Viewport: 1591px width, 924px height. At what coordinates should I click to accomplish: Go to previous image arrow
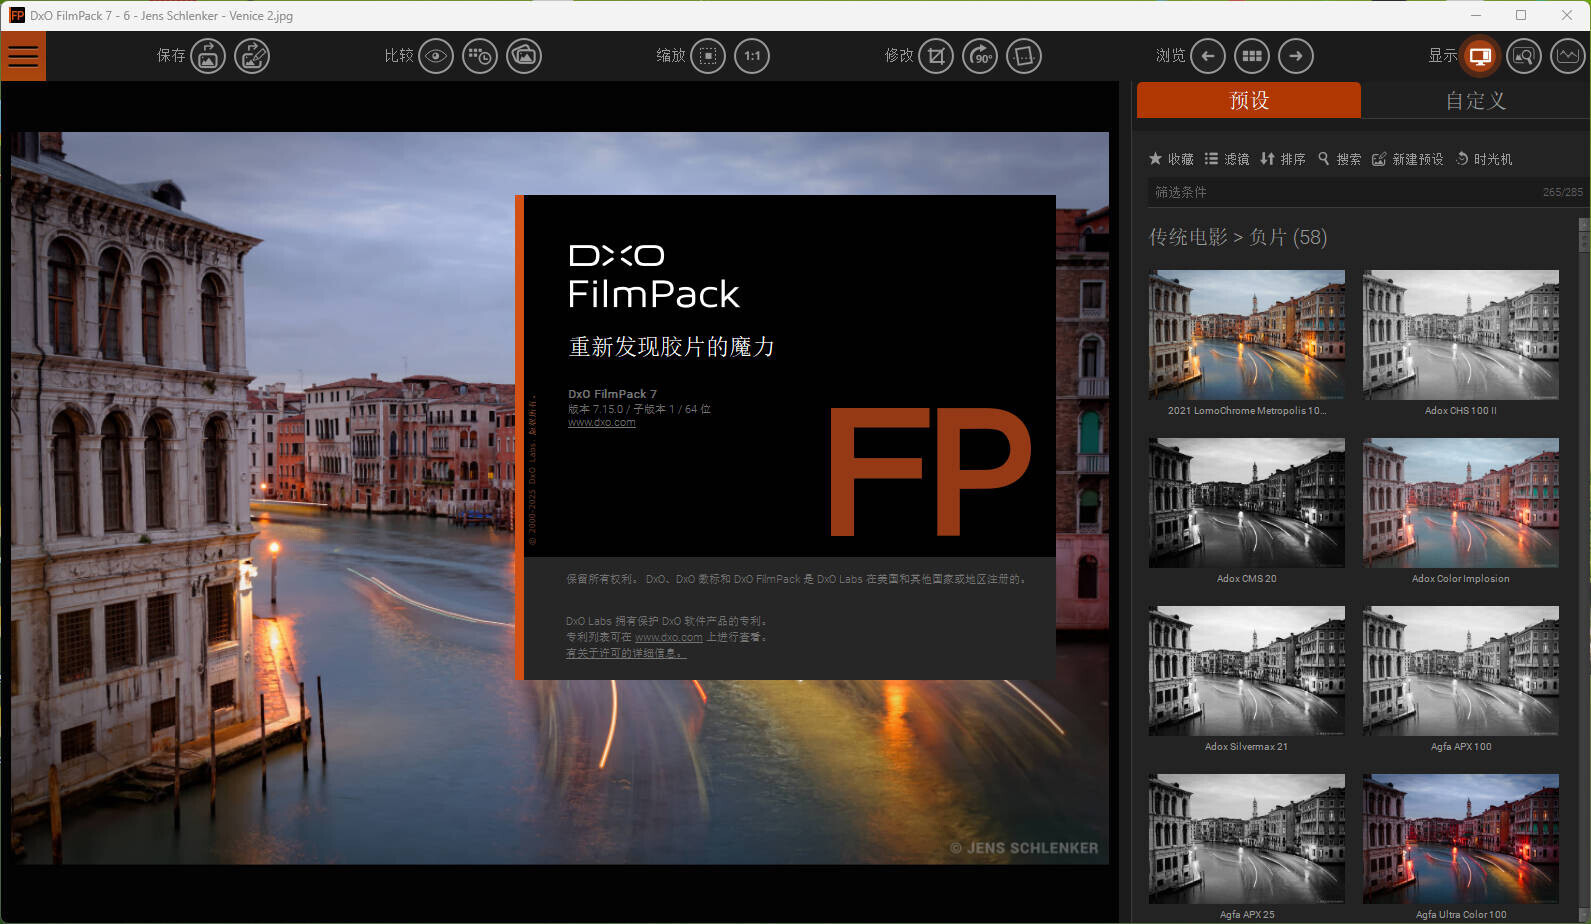coord(1208,56)
